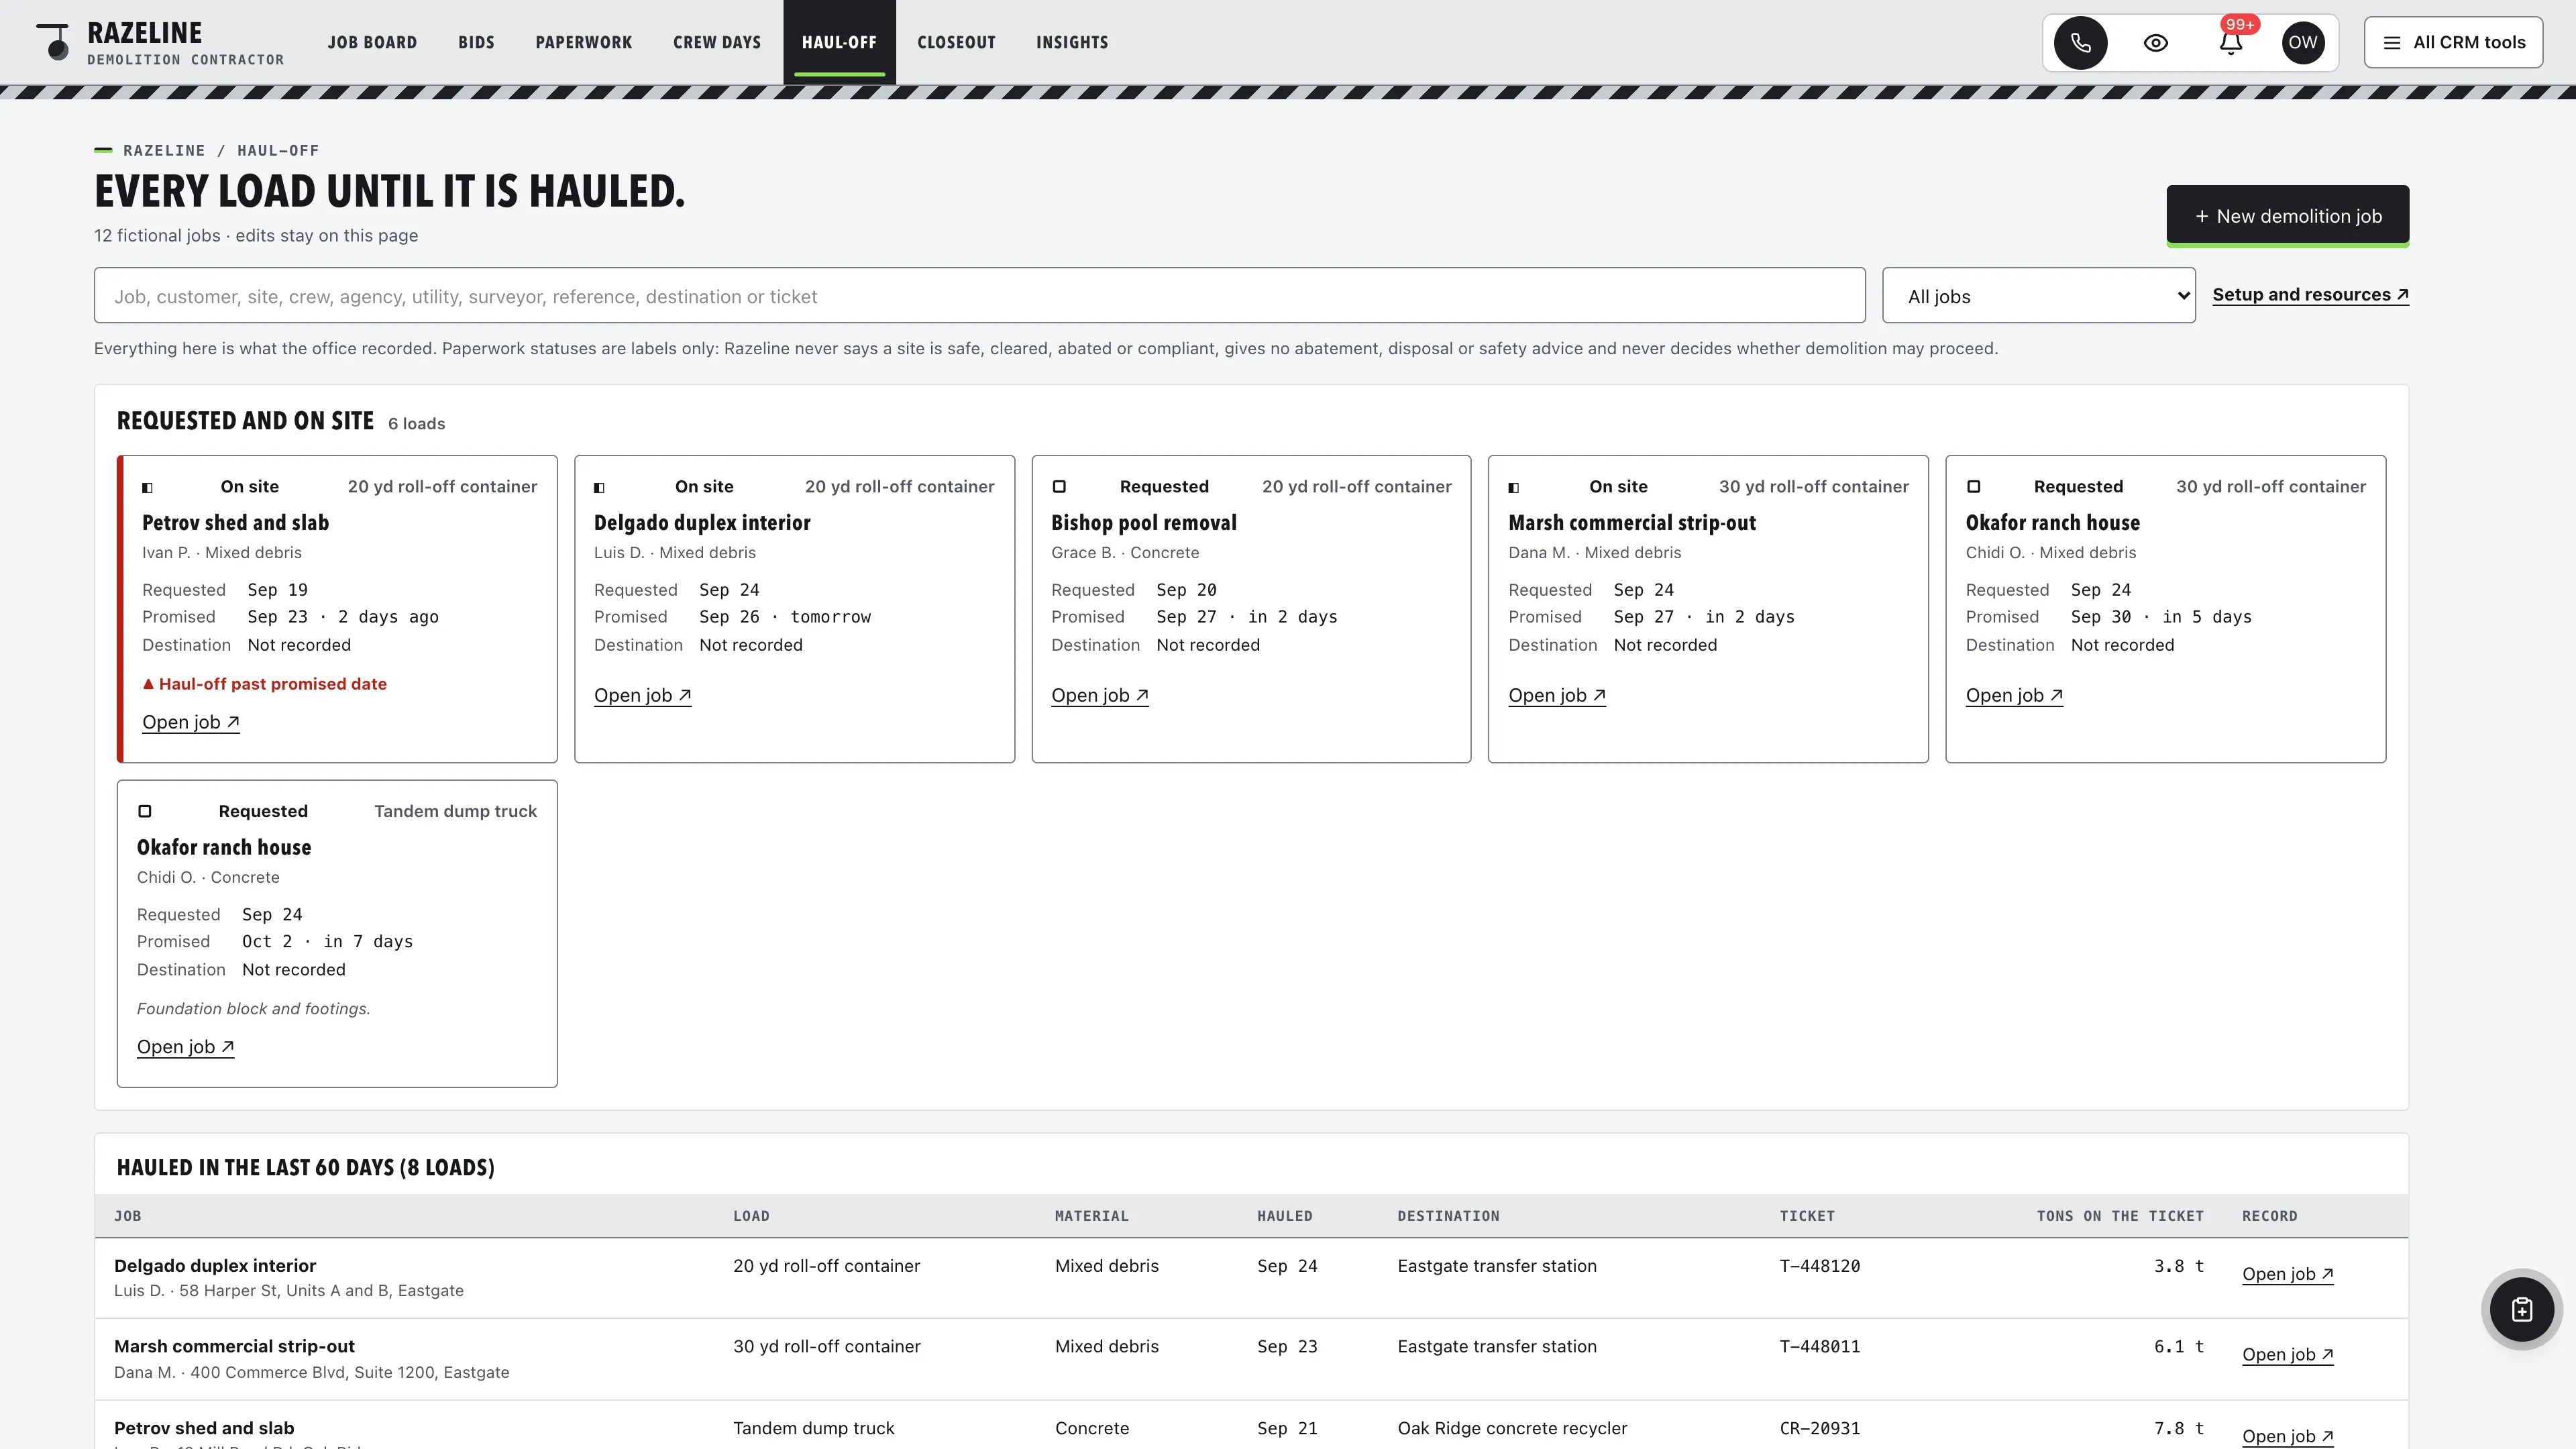Toggle the eye view icon in header
Screen dimensions: 2576x1449
tap(2155, 42)
